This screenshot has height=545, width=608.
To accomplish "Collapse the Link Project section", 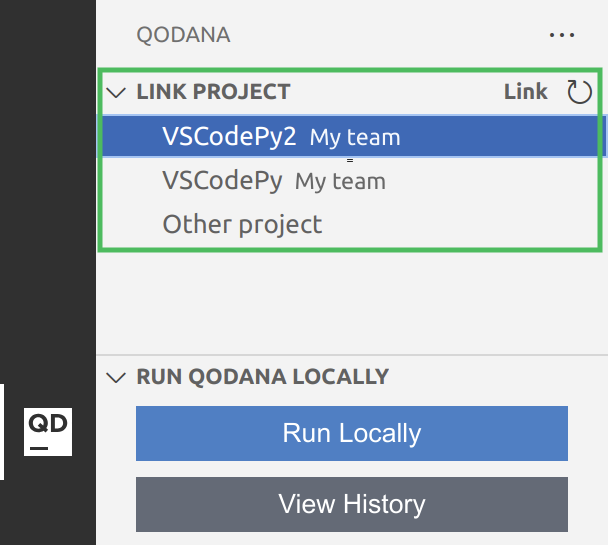I will pyautogui.click(x=116, y=92).
